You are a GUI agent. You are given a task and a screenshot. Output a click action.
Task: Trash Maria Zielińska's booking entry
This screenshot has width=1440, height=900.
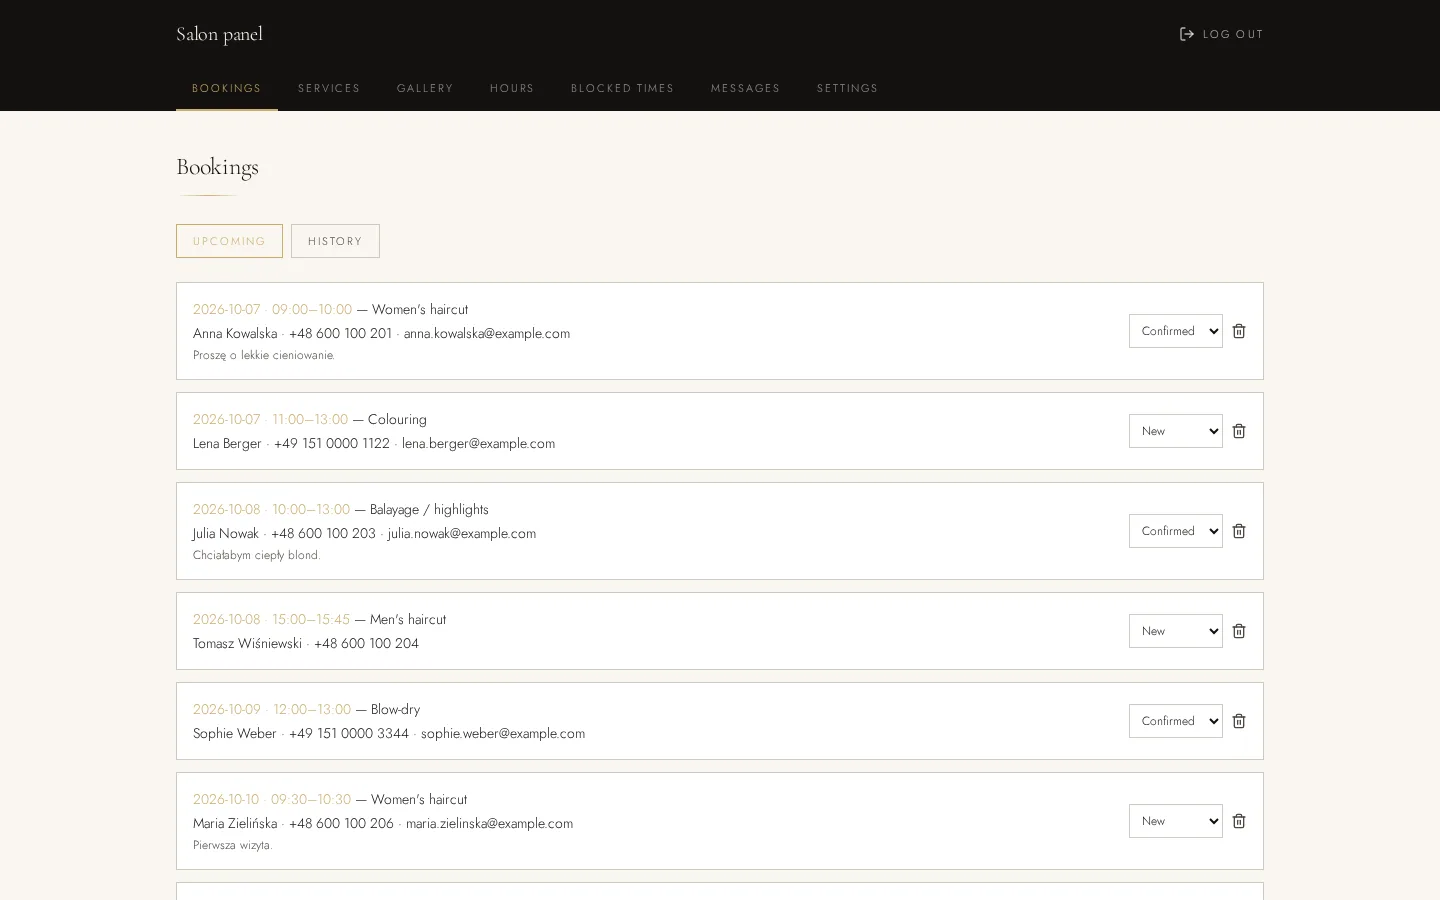click(x=1239, y=821)
